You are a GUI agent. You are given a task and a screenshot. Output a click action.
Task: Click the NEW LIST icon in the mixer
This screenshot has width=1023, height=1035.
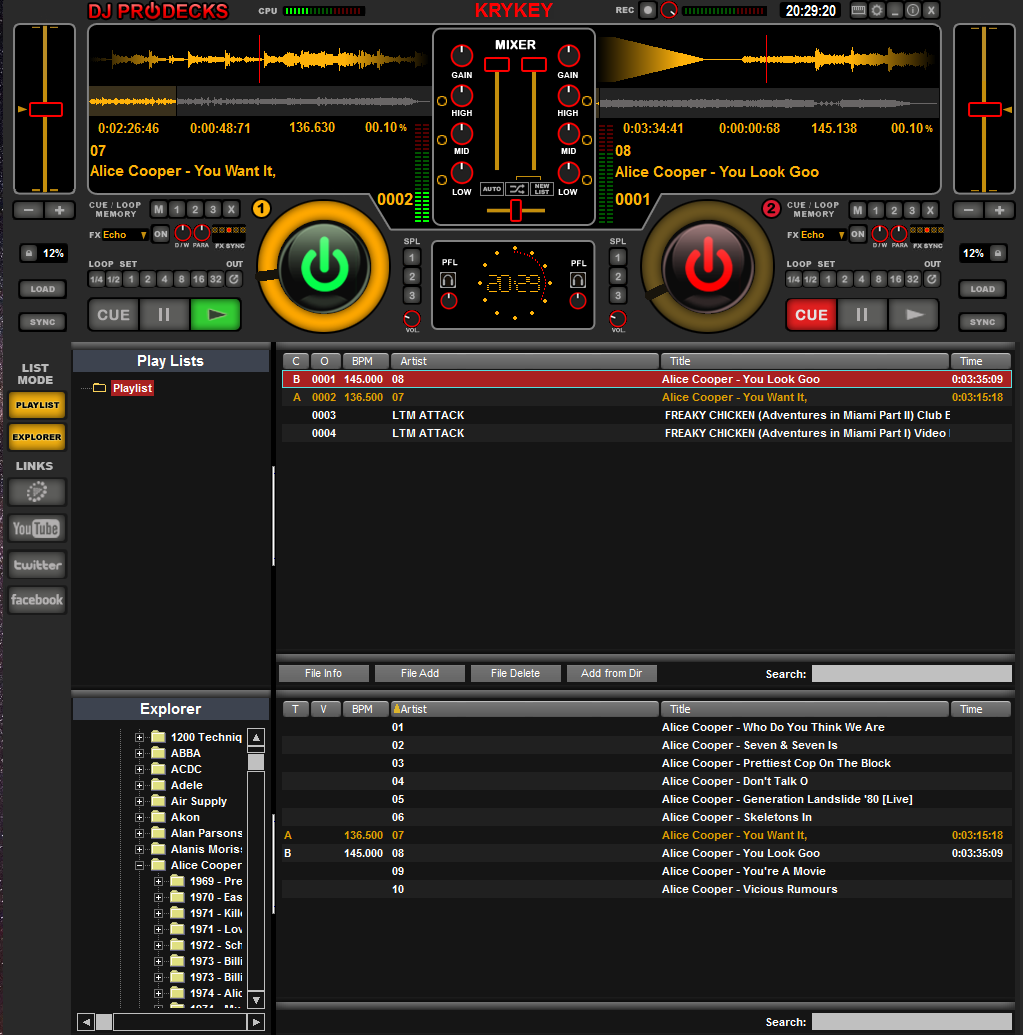click(x=542, y=189)
